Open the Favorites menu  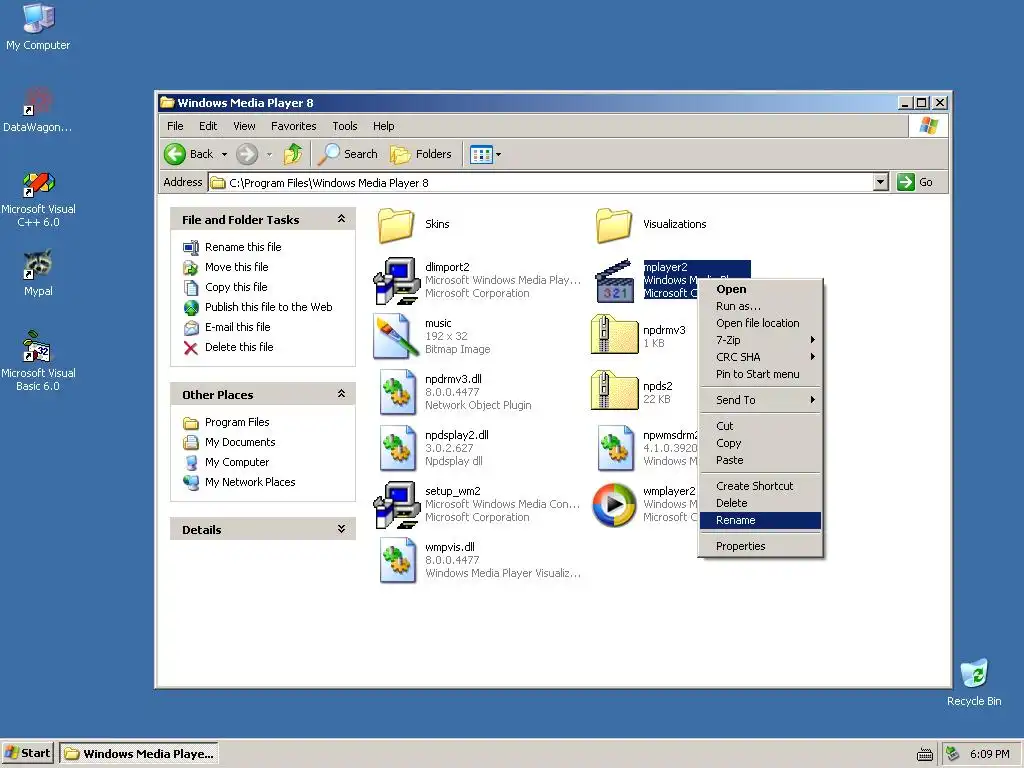tap(293, 126)
